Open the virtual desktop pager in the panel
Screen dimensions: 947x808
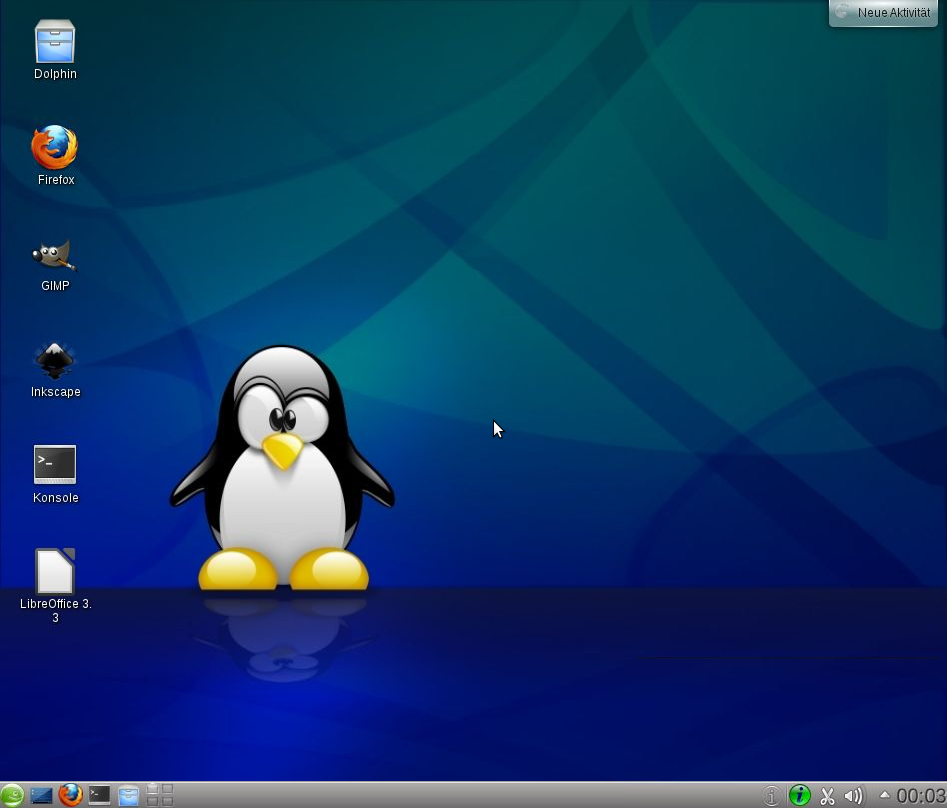pos(159,795)
